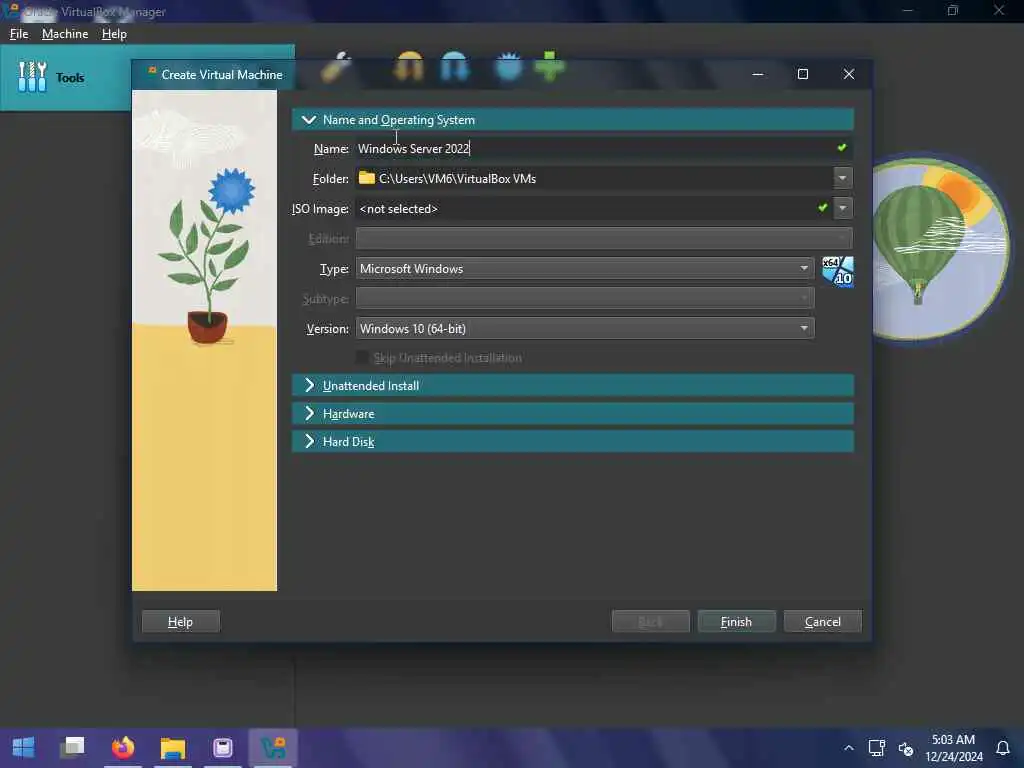This screenshot has height=768, width=1024.
Task: Open the Help menu in menu bar
Action: [x=114, y=34]
